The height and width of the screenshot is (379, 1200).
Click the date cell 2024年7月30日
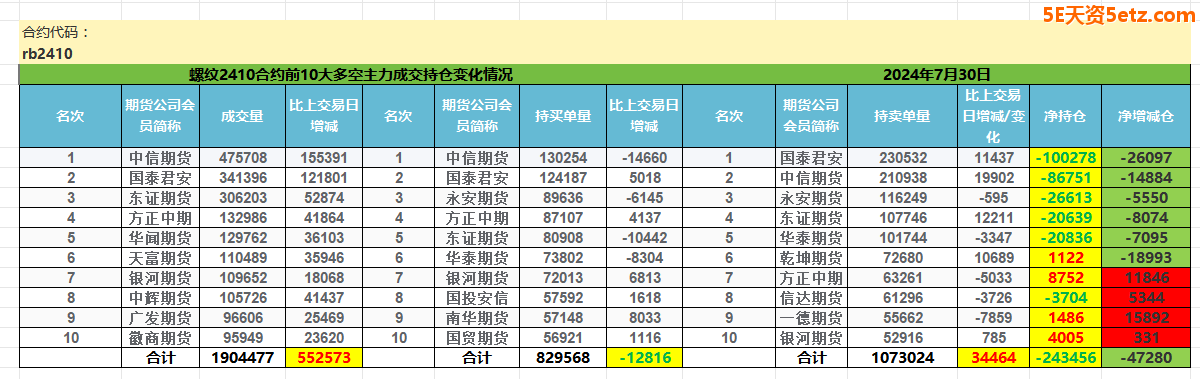(937, 75)
